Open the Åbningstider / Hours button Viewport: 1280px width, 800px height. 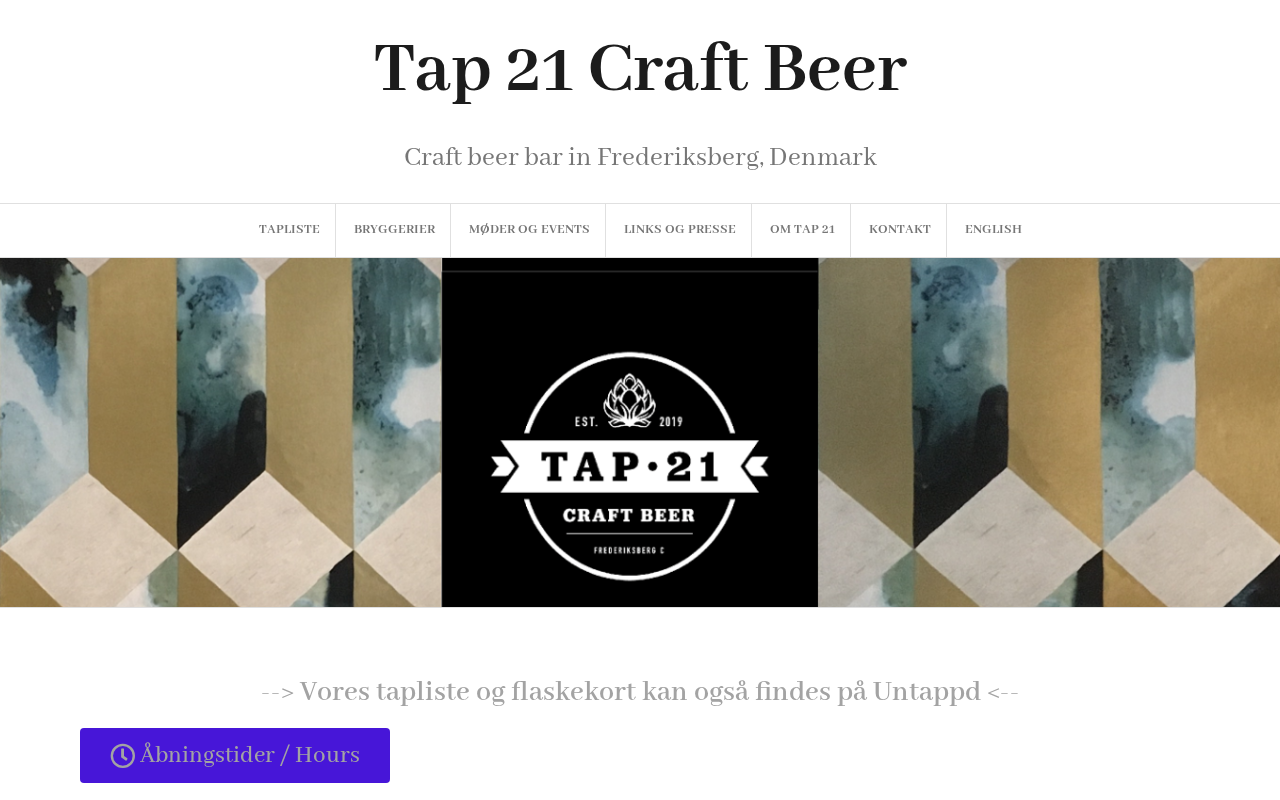(x=235, y=755)
